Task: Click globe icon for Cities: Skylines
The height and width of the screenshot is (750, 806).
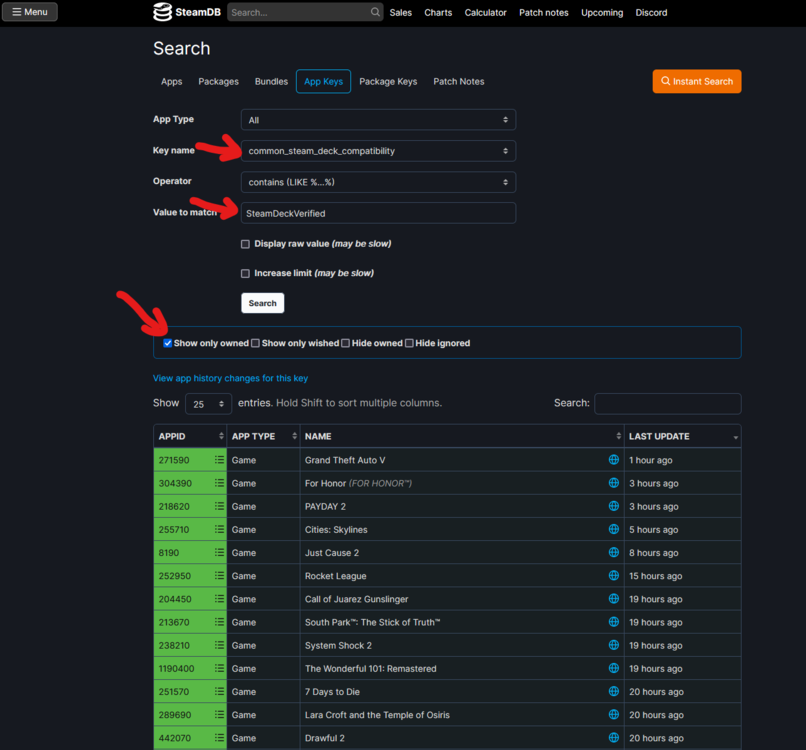Action: tap(614, 530)
